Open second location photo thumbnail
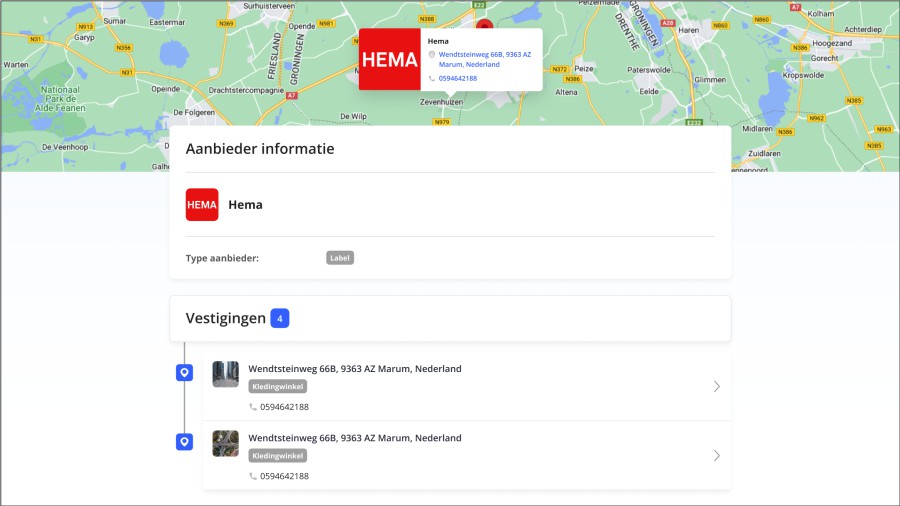The width and height of the screenshot is (900, 506). 226,443
